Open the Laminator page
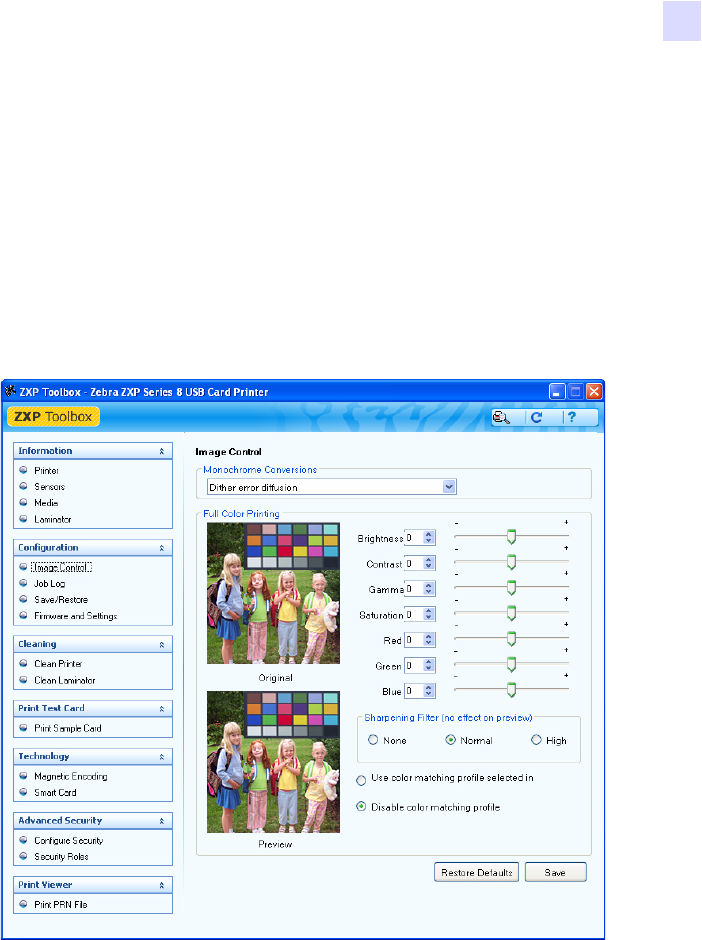The image size is (702, 940). click(53, 519)
